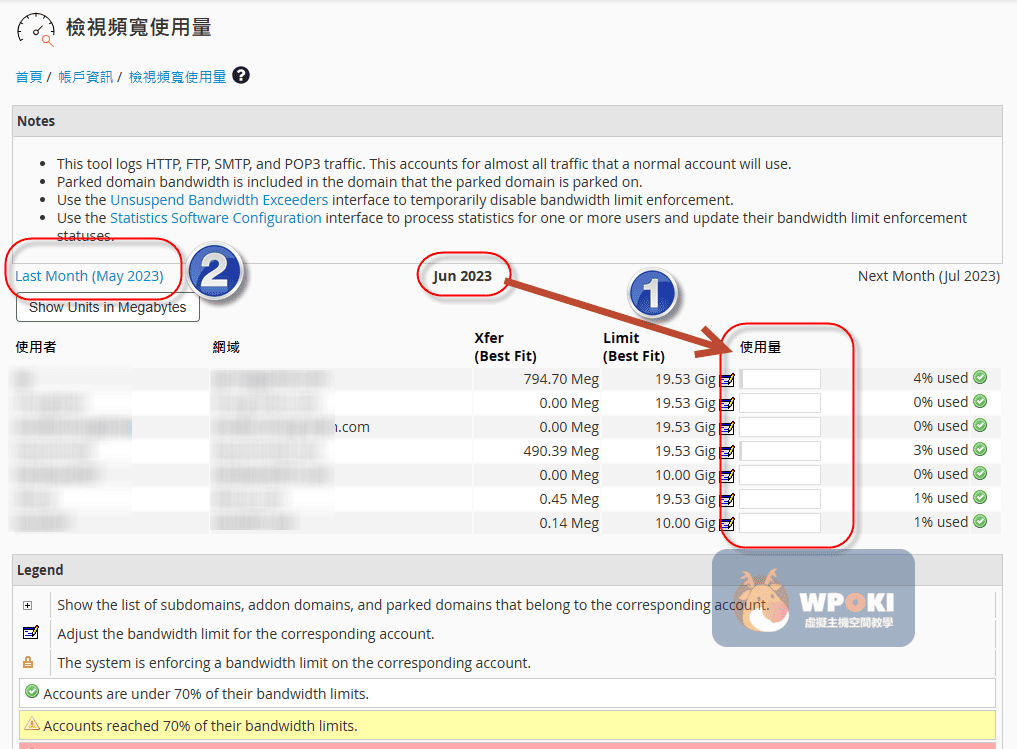Click green check status on 4% used row

[x=980, y=378]
